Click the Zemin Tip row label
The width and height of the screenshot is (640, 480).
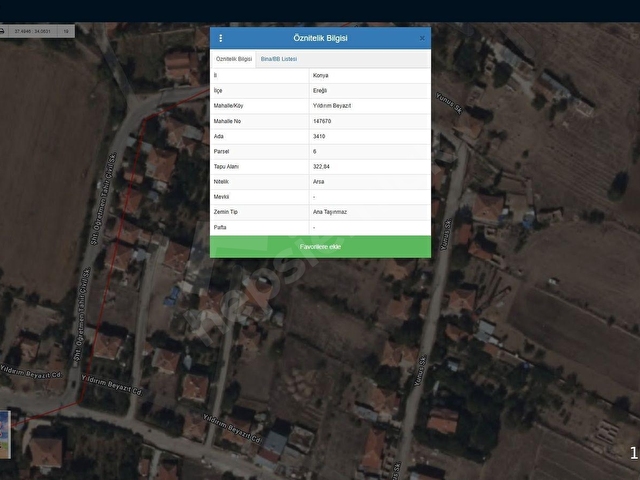pyautogui.click(x=226, y=212)
